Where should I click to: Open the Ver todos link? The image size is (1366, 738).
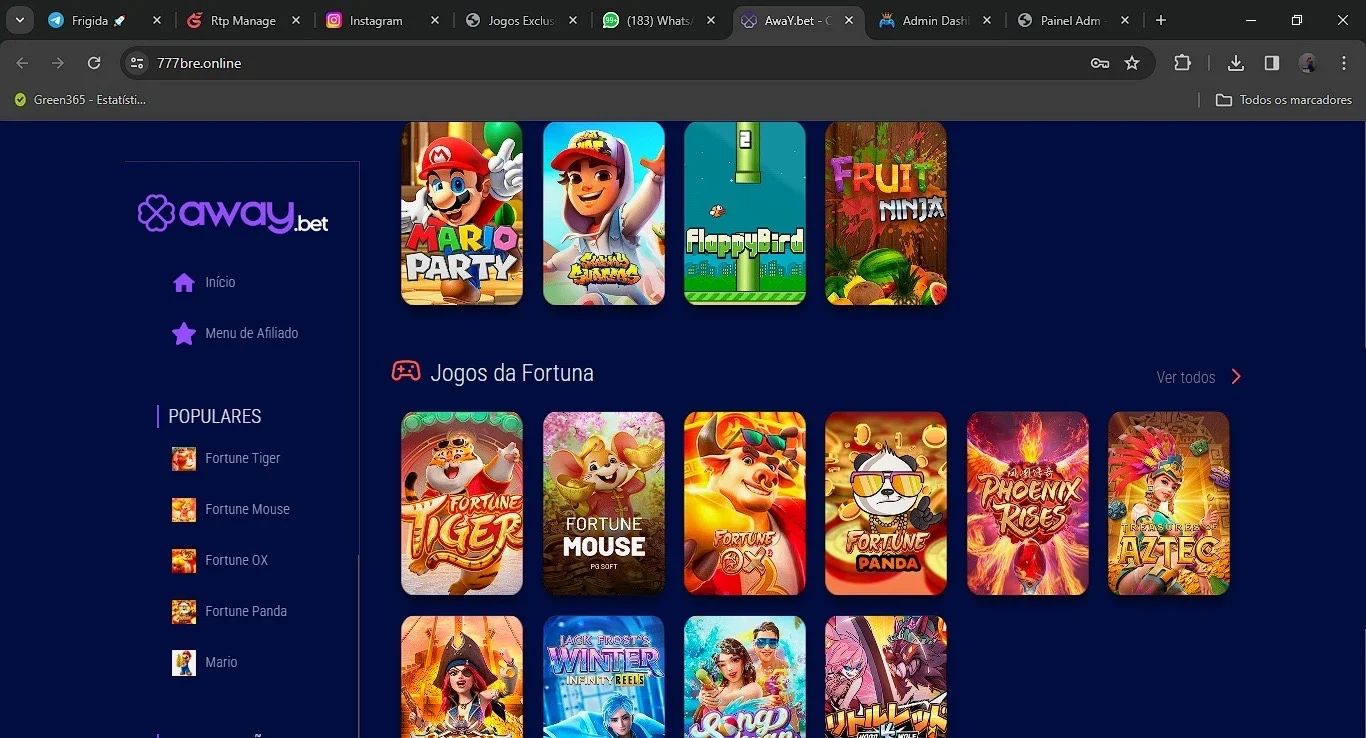pyautogui.click(x=1186, y=377)
